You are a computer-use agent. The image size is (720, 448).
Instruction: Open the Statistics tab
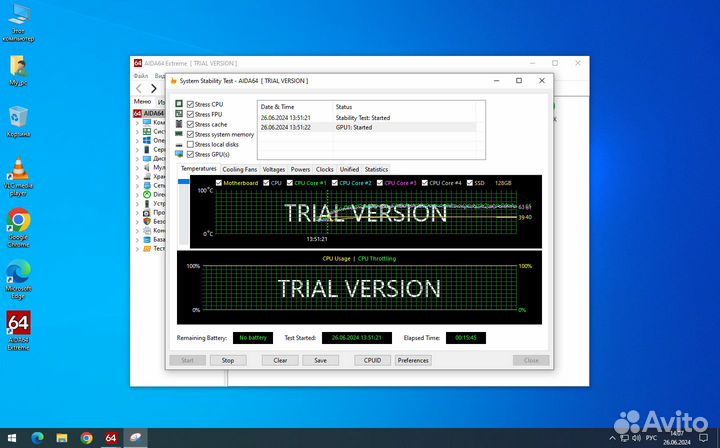377,169
